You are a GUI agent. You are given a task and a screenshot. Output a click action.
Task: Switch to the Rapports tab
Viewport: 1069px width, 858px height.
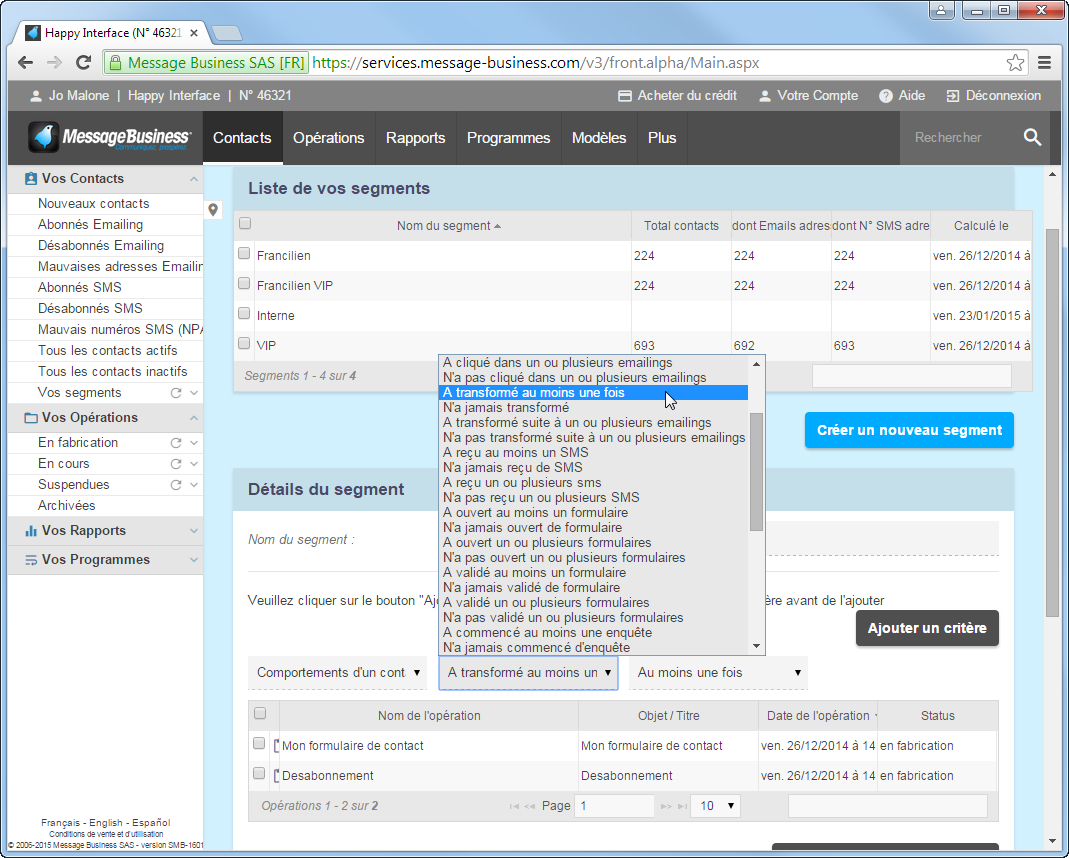coord(415,137)
